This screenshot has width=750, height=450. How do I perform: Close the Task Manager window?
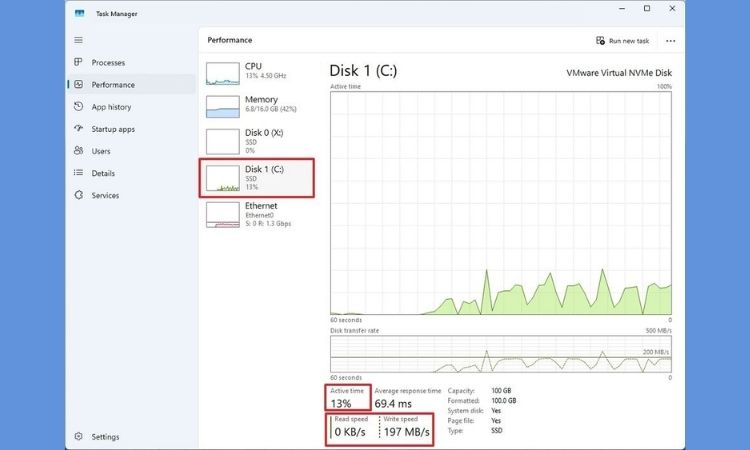[x=672, y=9]
